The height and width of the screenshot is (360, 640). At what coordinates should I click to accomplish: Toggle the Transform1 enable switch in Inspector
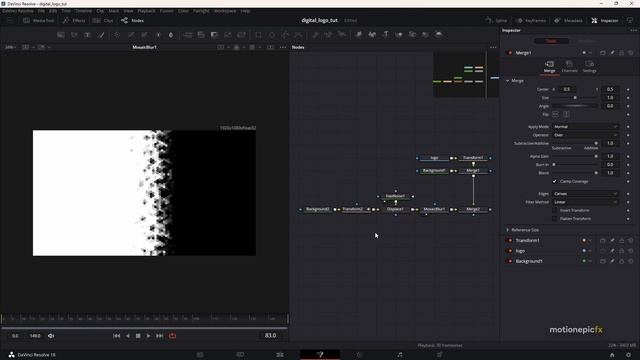509,240
